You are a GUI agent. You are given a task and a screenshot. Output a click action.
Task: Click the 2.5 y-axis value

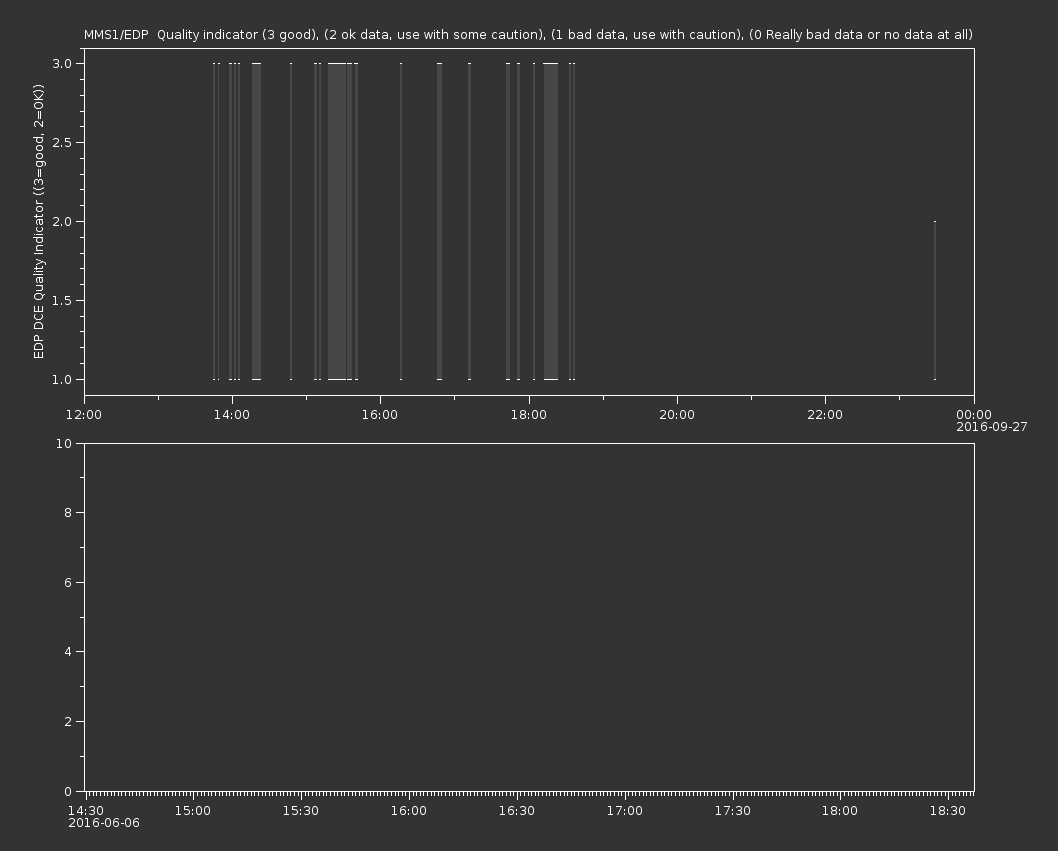(62, 142)
